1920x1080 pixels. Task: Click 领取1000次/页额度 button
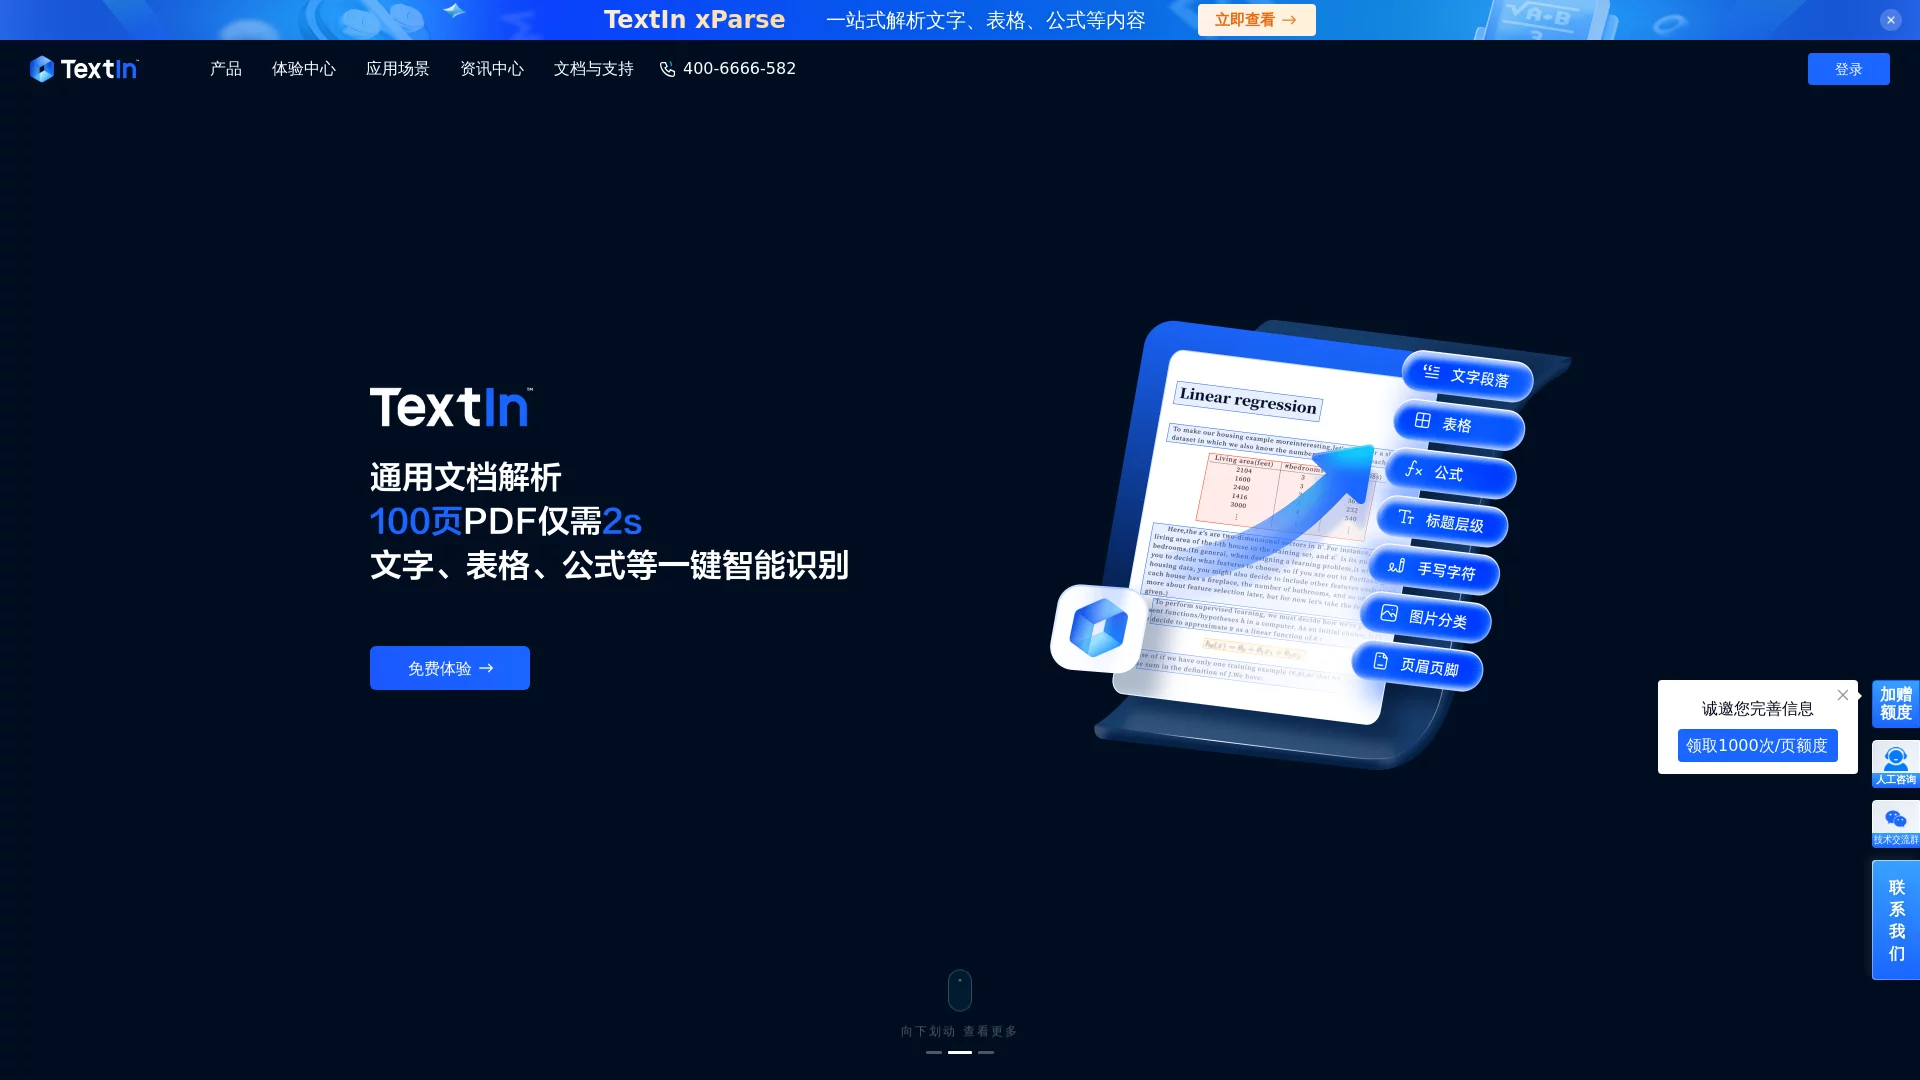coord(1757,746)
